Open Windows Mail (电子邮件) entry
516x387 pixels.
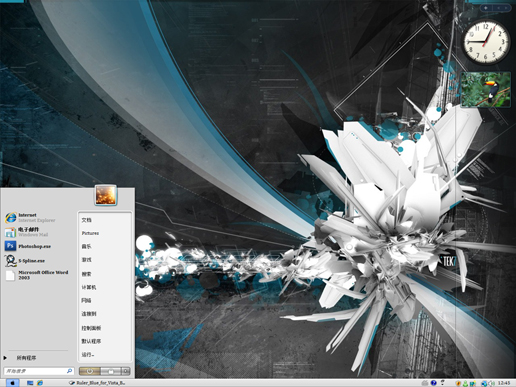(27, 232)
